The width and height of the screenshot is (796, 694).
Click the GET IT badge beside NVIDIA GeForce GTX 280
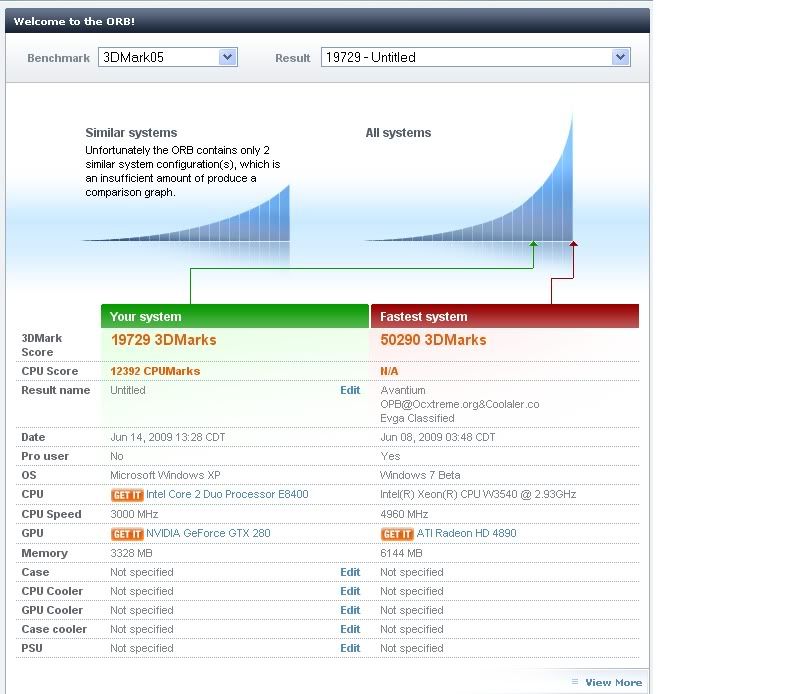pyautogui.click(x=127, y=534)
